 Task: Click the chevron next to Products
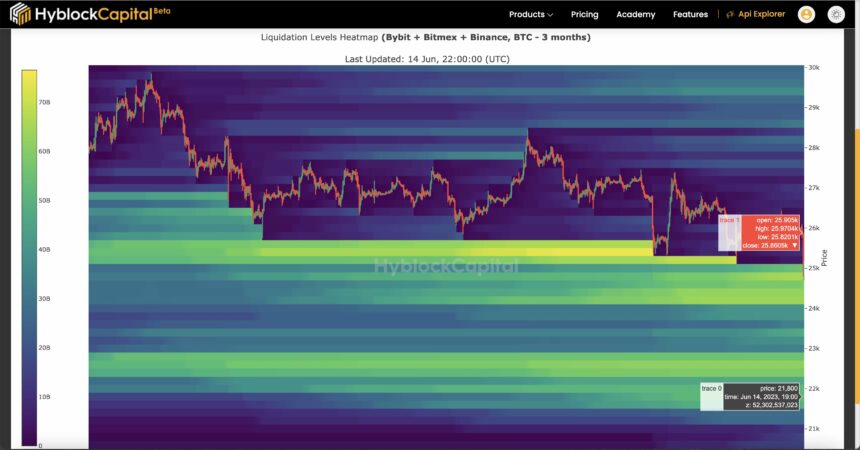pos(550,15)
